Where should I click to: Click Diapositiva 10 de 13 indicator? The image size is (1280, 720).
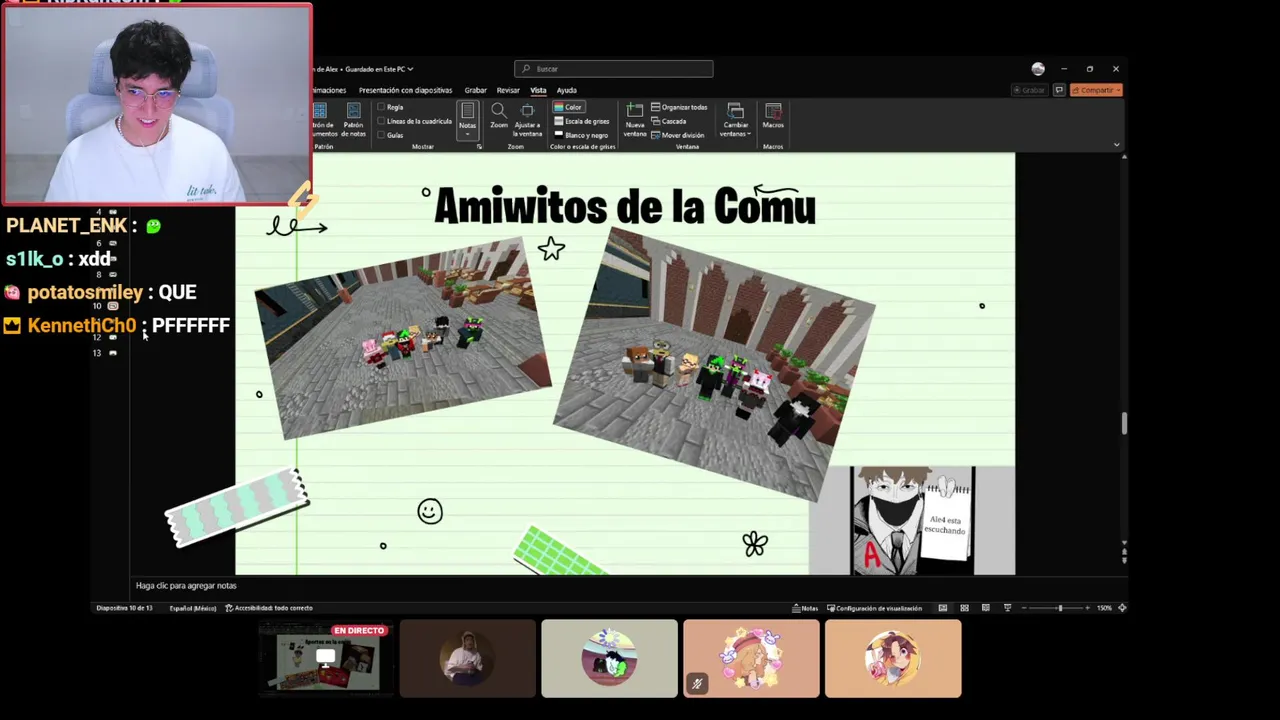coord(124,608)
